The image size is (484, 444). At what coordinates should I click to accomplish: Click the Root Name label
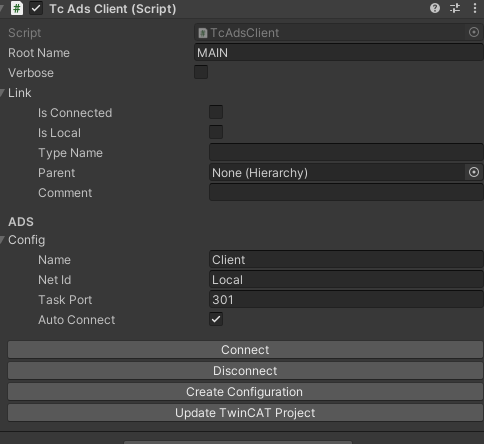[39, 53]
